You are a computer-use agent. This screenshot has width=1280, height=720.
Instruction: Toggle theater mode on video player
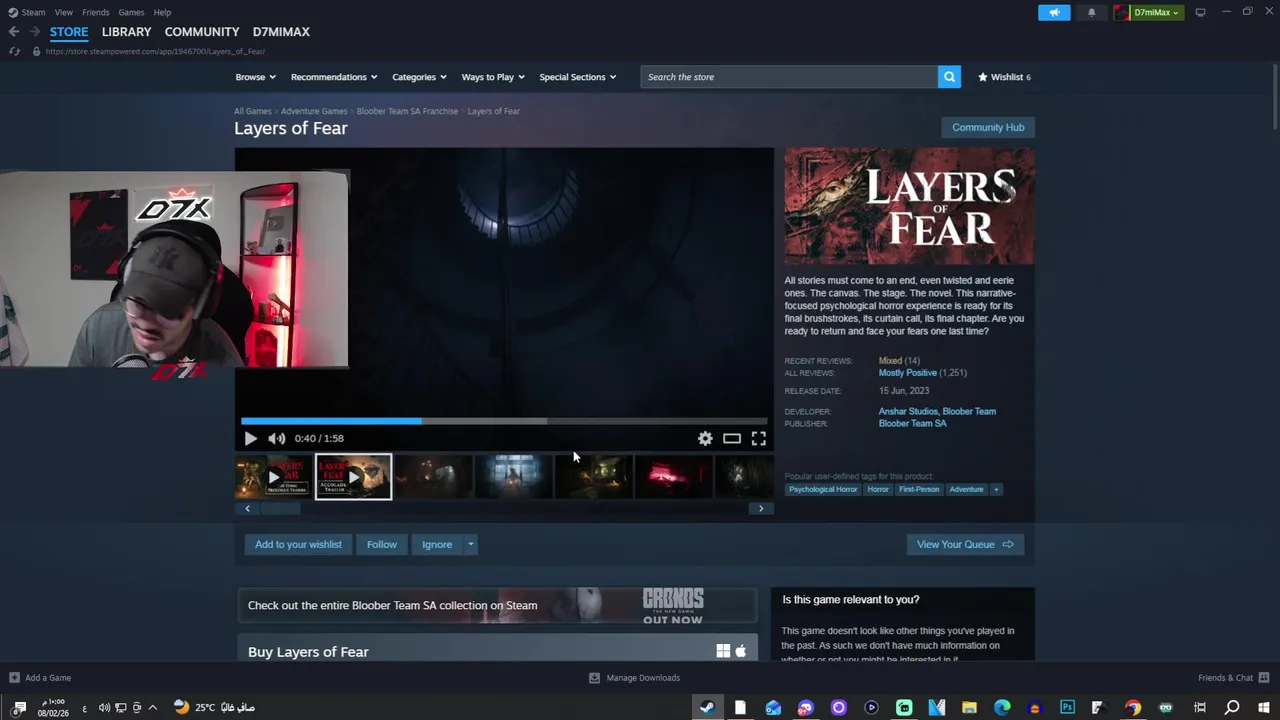point(732,438)
